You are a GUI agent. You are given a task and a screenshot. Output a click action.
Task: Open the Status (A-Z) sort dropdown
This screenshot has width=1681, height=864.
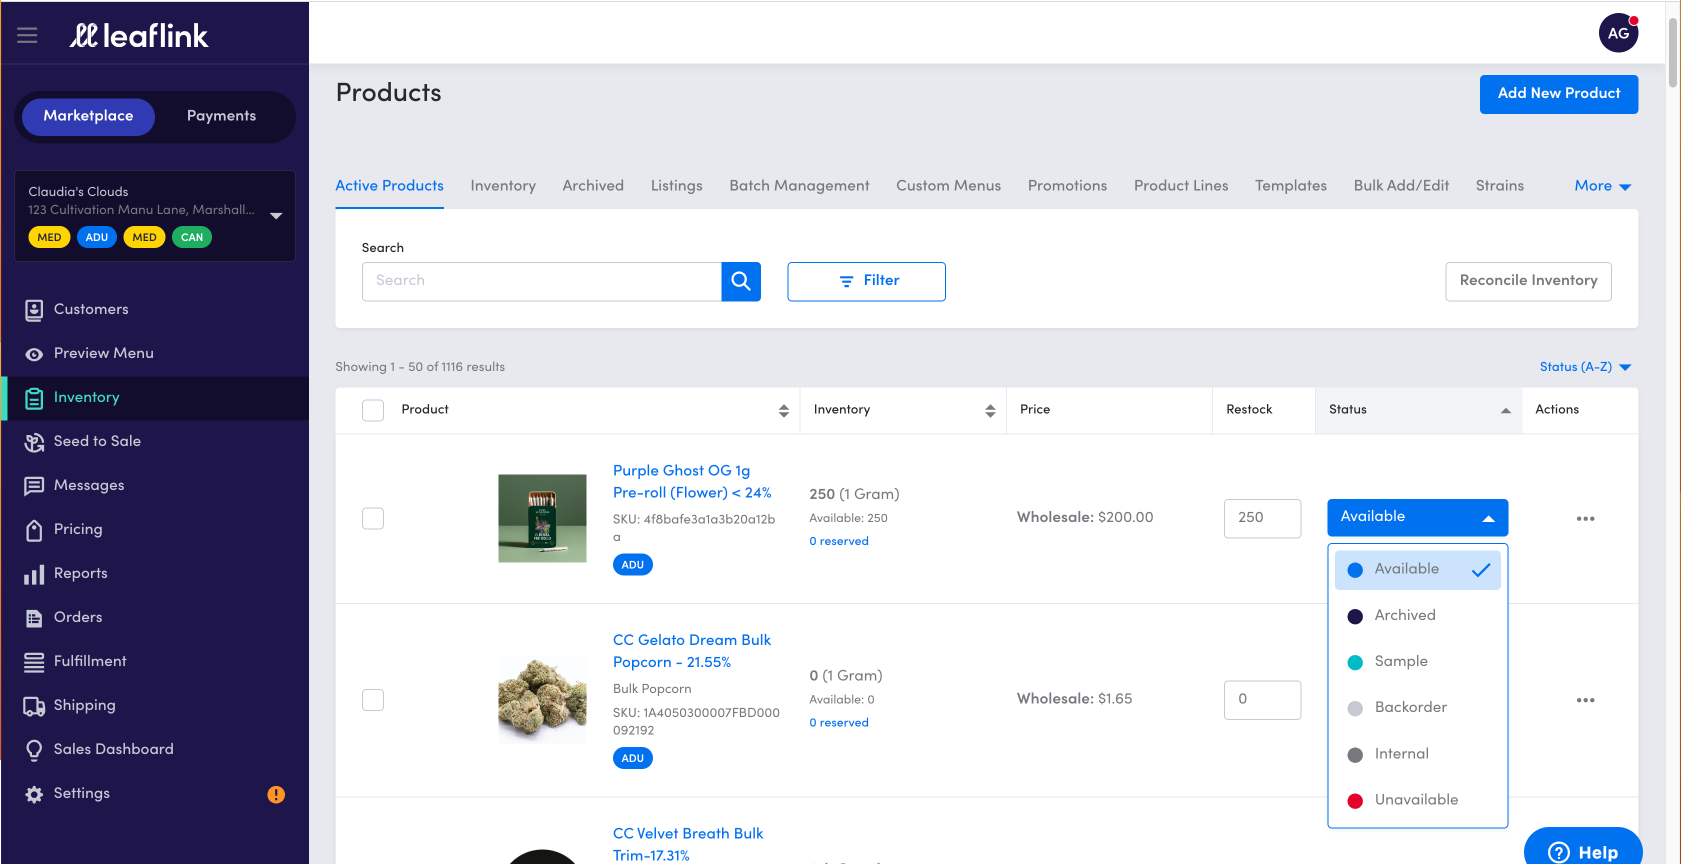click(x=1585, y=367)
